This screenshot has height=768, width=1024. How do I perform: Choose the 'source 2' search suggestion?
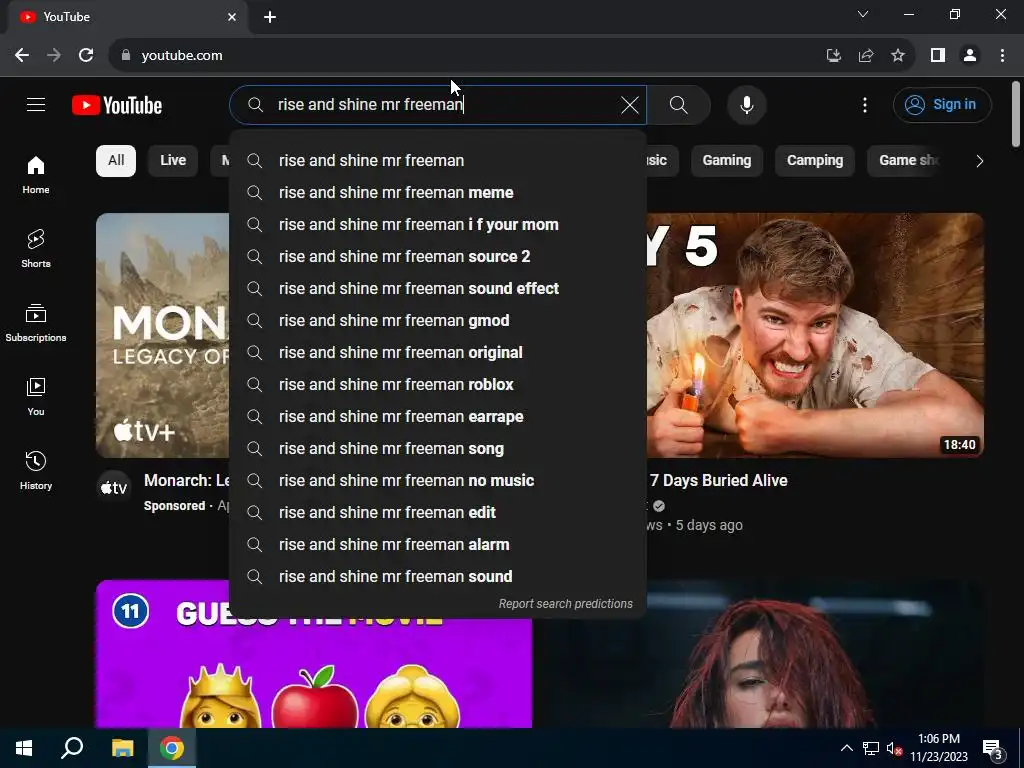click(438, 257)
